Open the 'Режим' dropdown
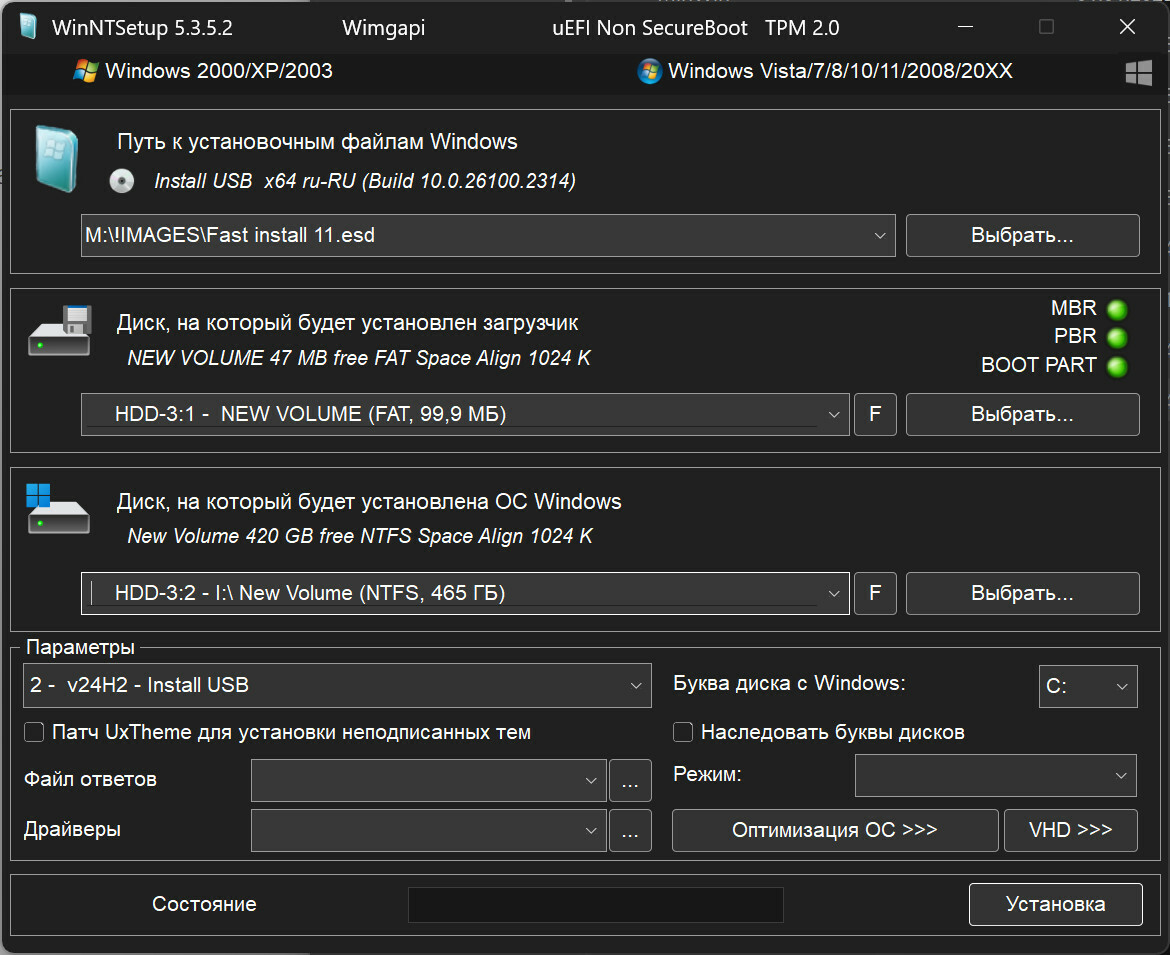The width and height of the screenshot is (1170, 955). click(995, 775)
